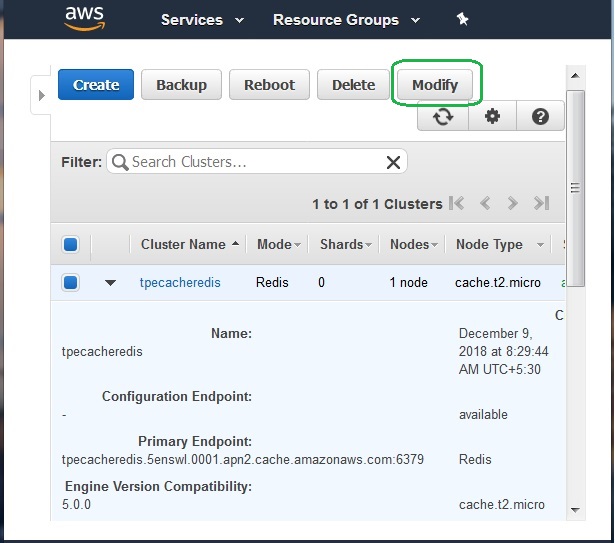615x543 pixels.
Task: Open the Services dropdown menu
Action: click(204, 19)
